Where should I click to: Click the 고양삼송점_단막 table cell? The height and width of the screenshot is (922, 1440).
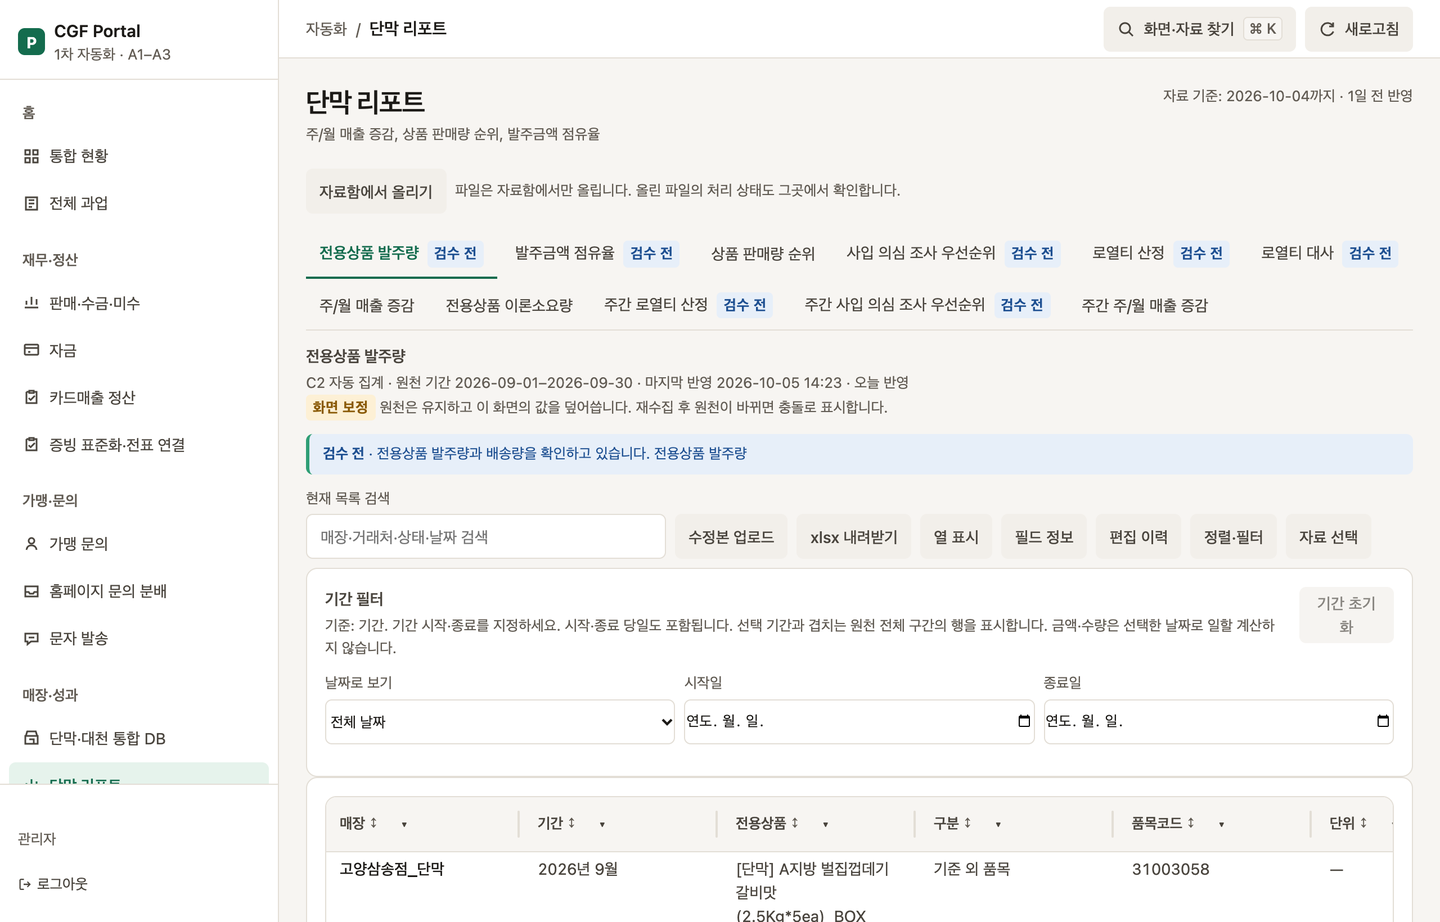point(392,869)
